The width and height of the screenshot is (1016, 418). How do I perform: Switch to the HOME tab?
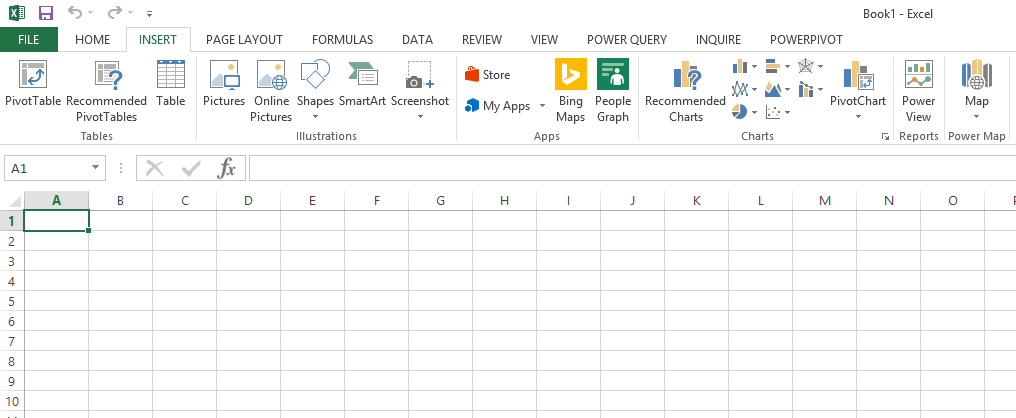(93, 40)
